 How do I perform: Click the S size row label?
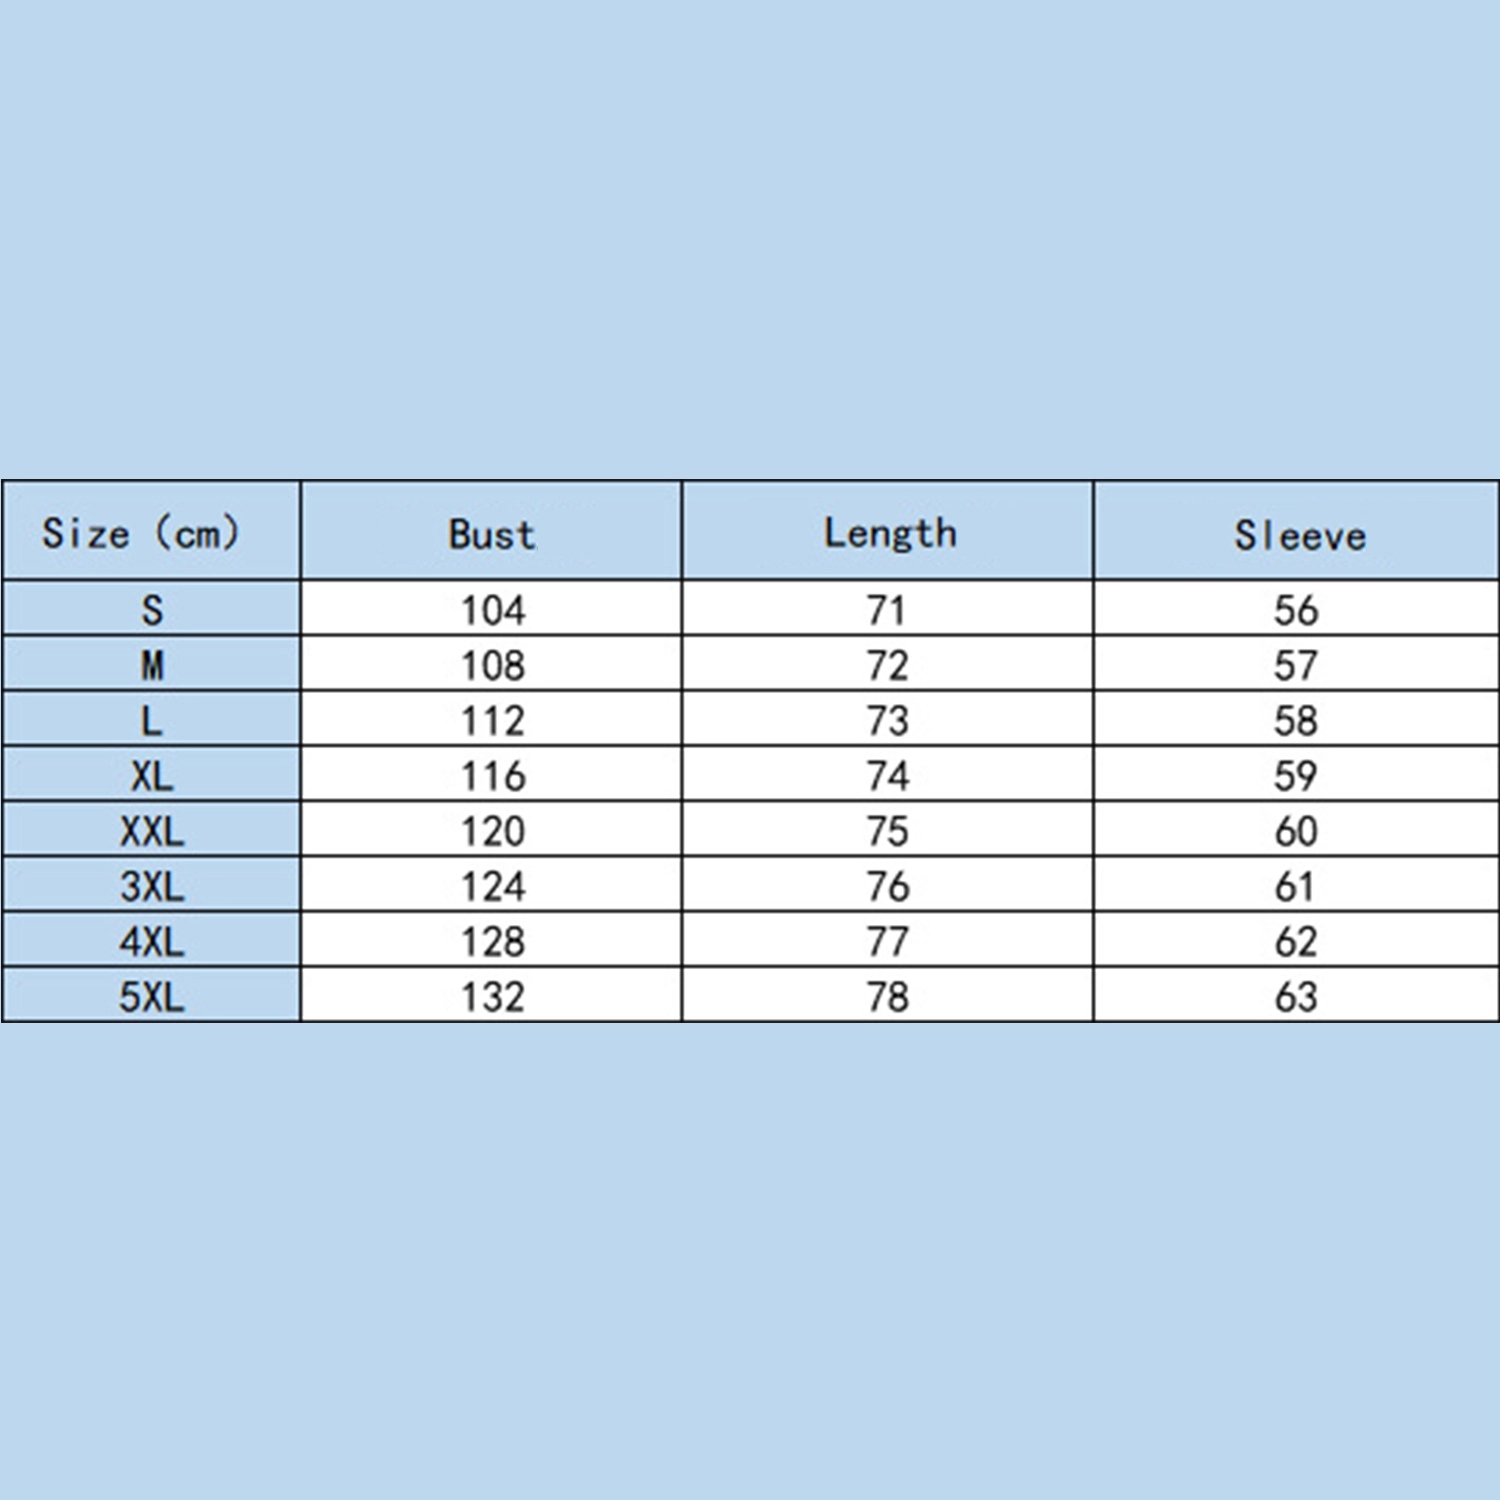click(x=152, y=610)
